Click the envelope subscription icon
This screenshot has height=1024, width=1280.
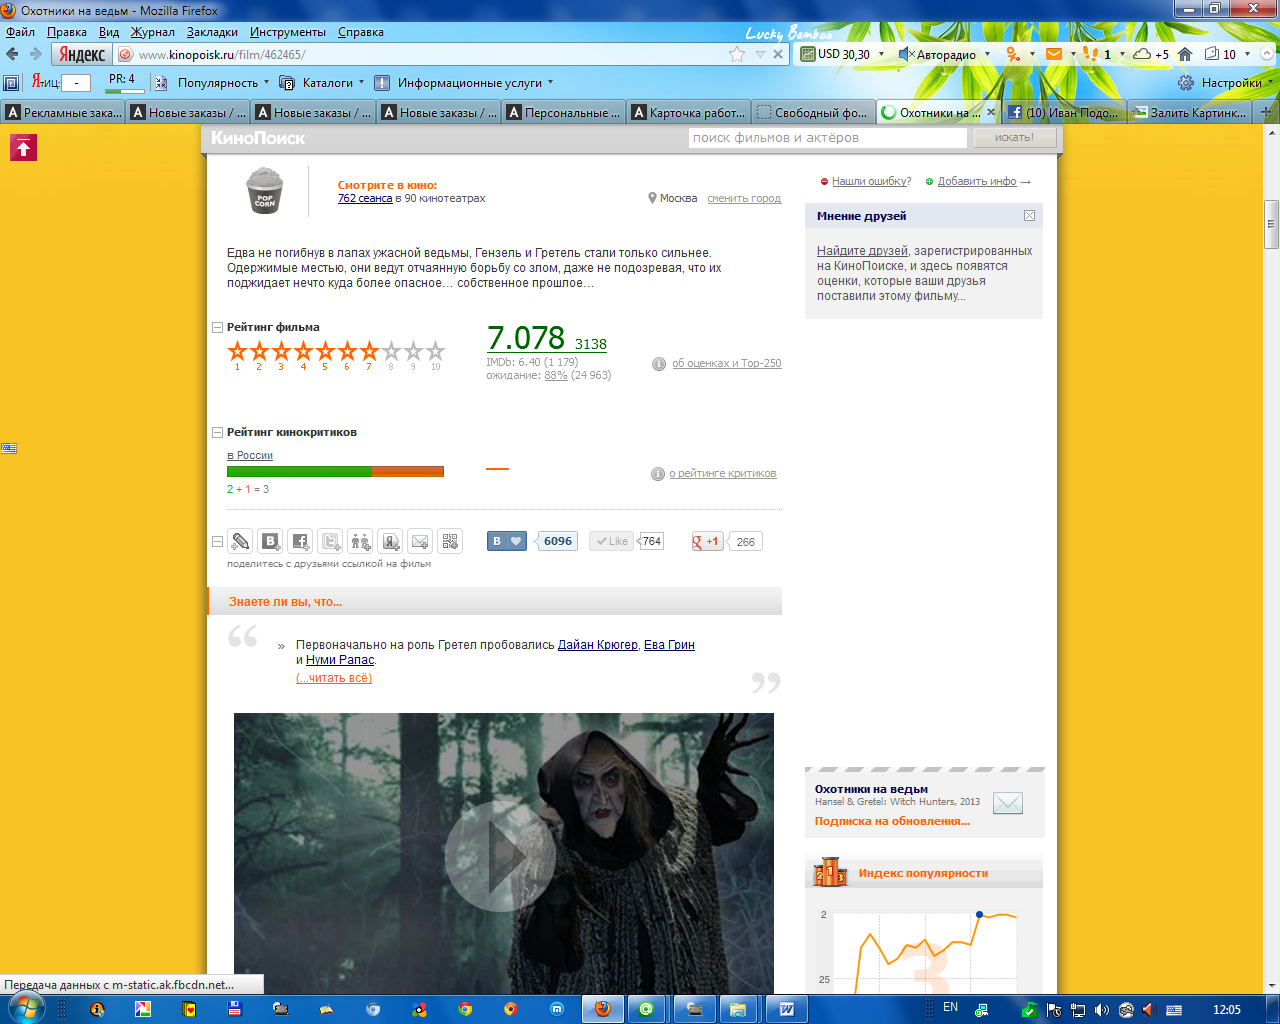pyautogui.click(x=1008, y=802)
